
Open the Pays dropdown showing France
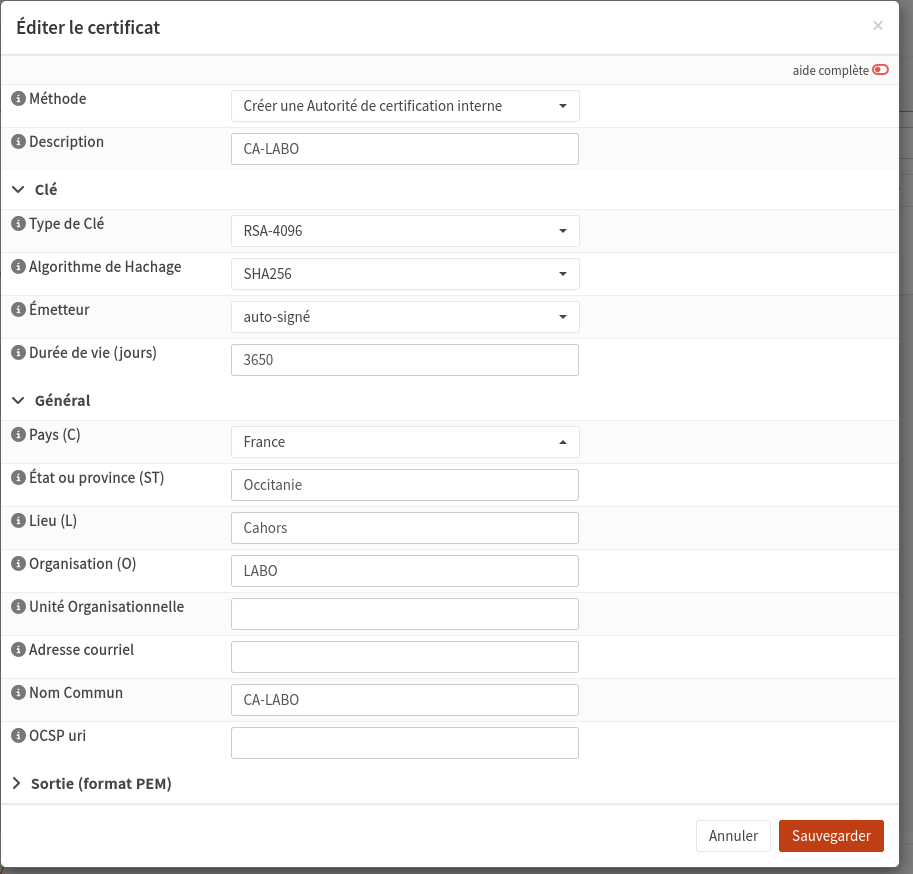click(405, 442)
